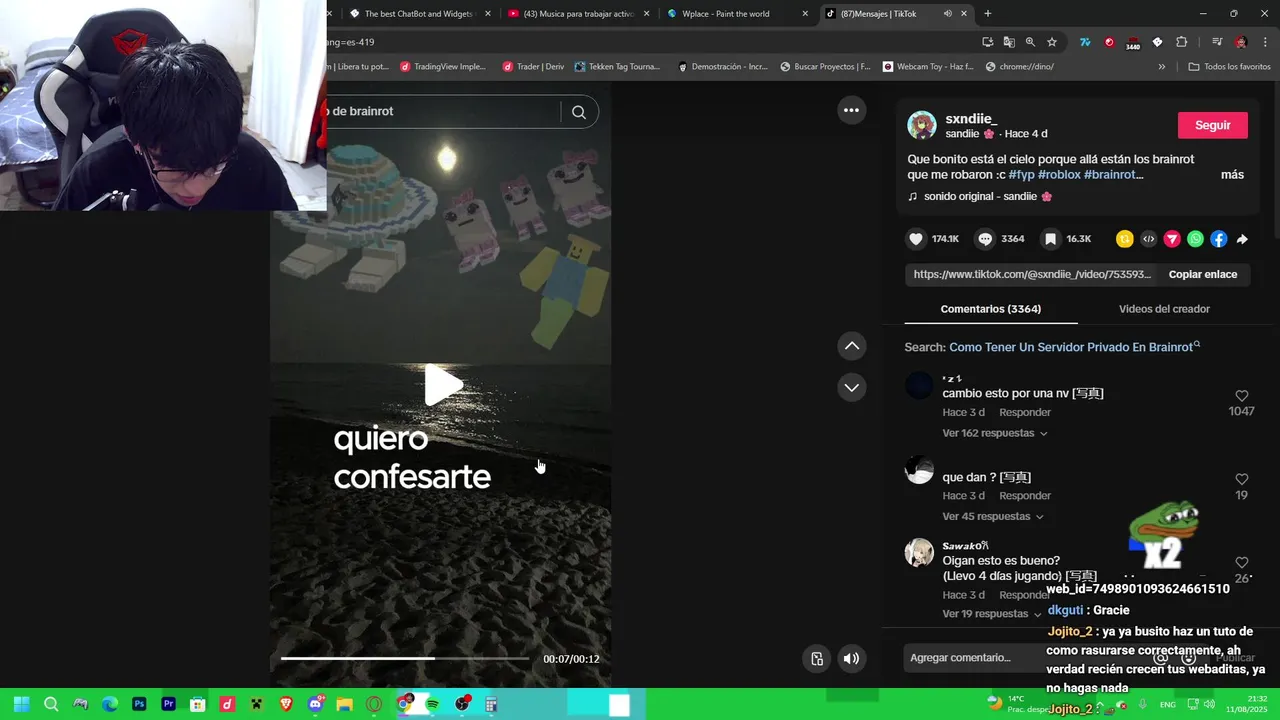Open the sxndiie_ username link

pyautogui.click(x=971, y=119)
